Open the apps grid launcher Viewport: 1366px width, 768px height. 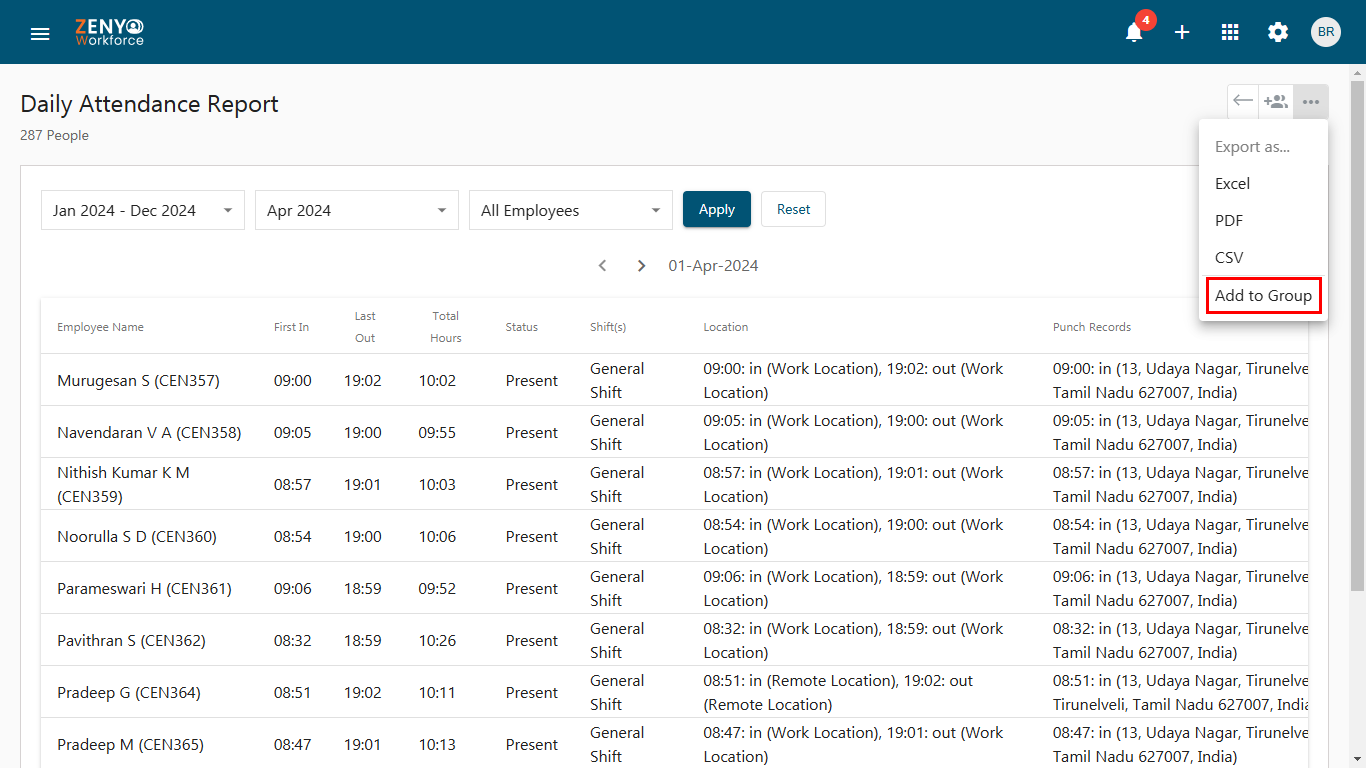point(1230,32)
